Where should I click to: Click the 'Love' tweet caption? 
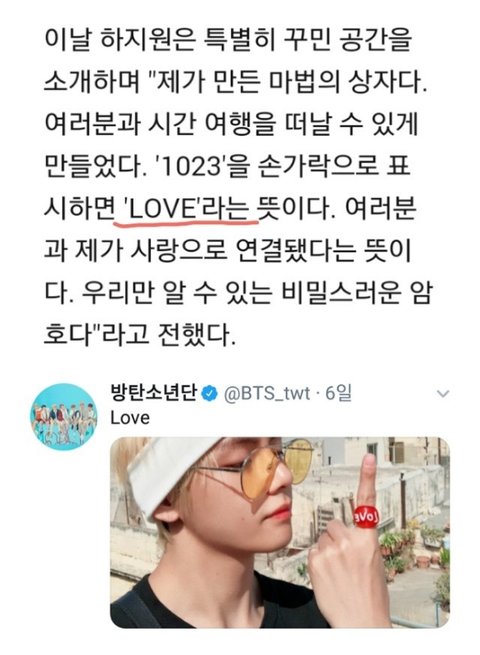130,418
